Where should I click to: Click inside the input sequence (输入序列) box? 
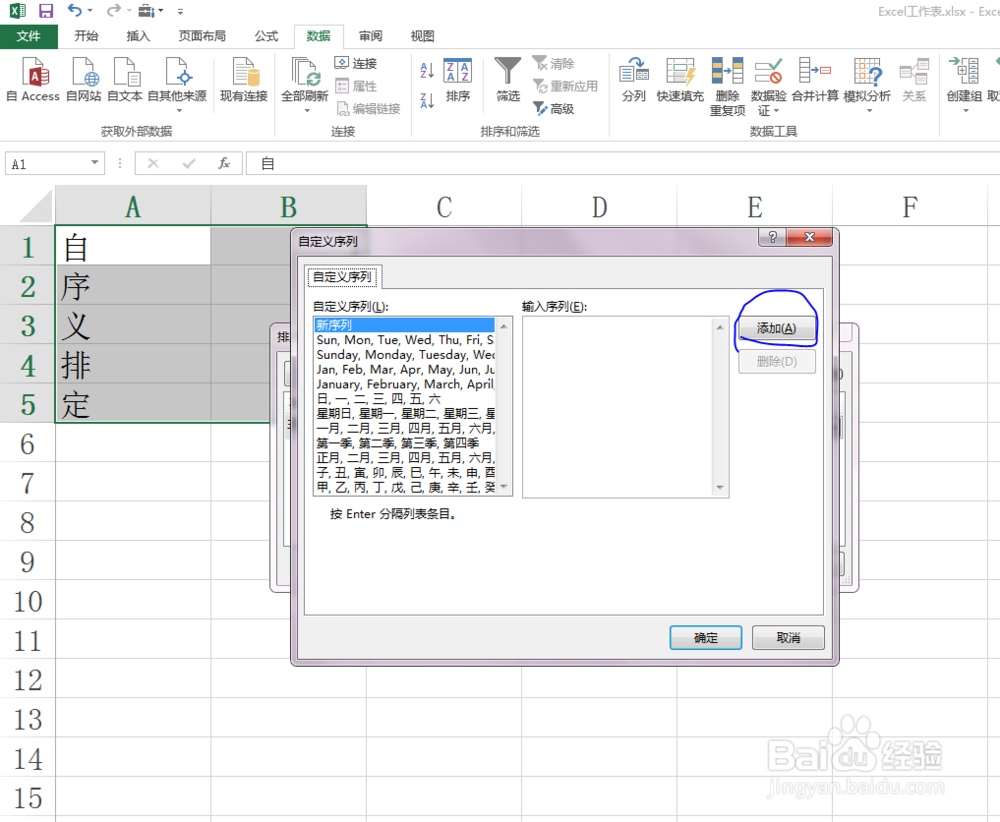pyautogui.click(x=618, y=407)
